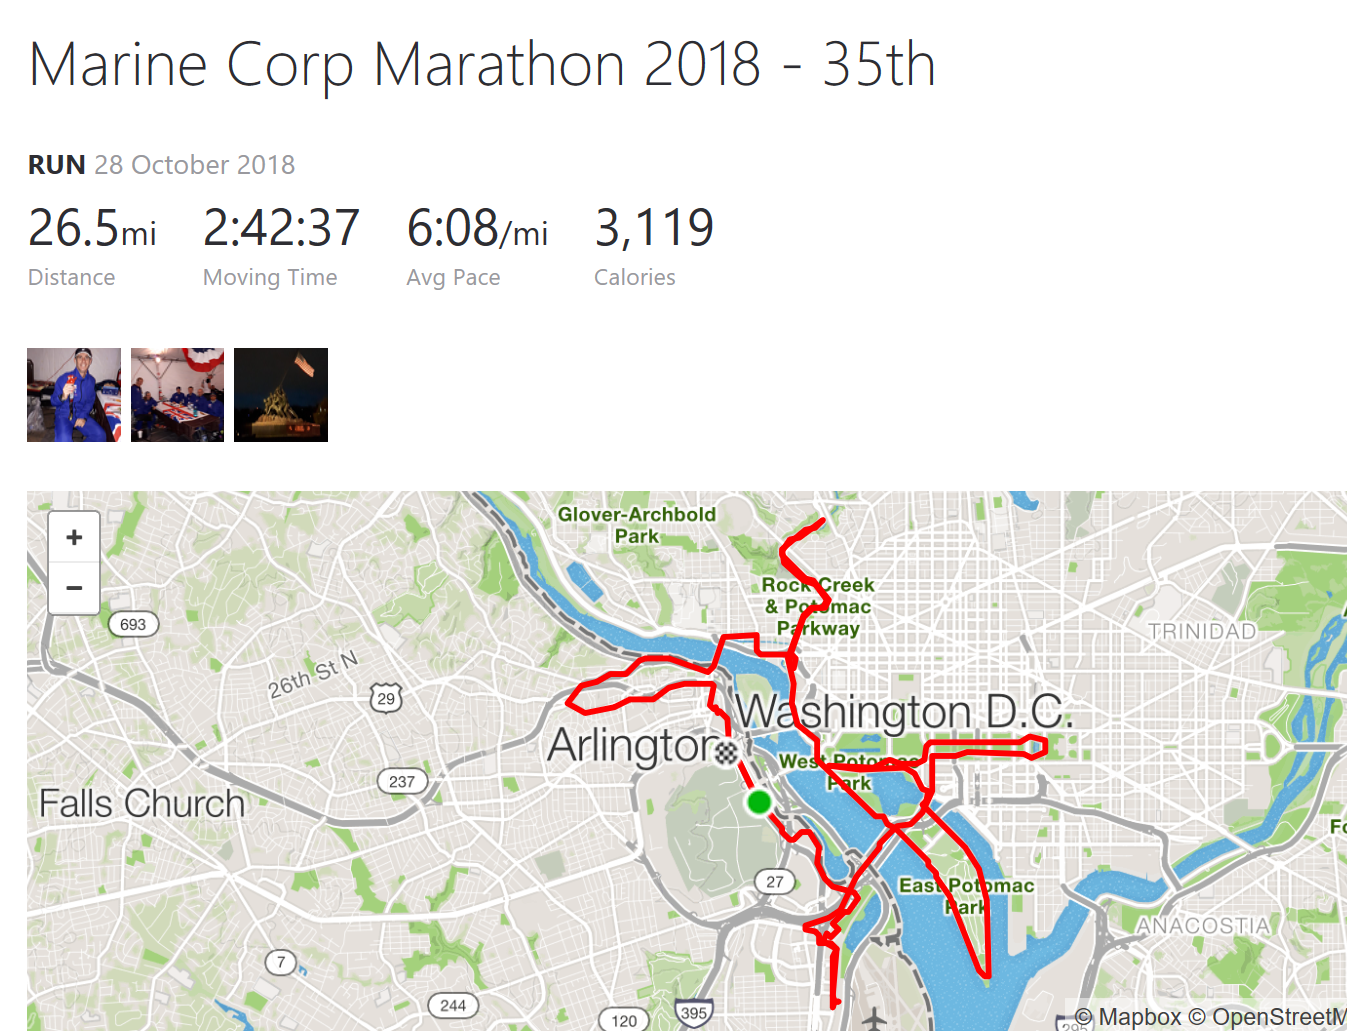Click the Interstate 395 shield icon

[x=694, y=1013]
